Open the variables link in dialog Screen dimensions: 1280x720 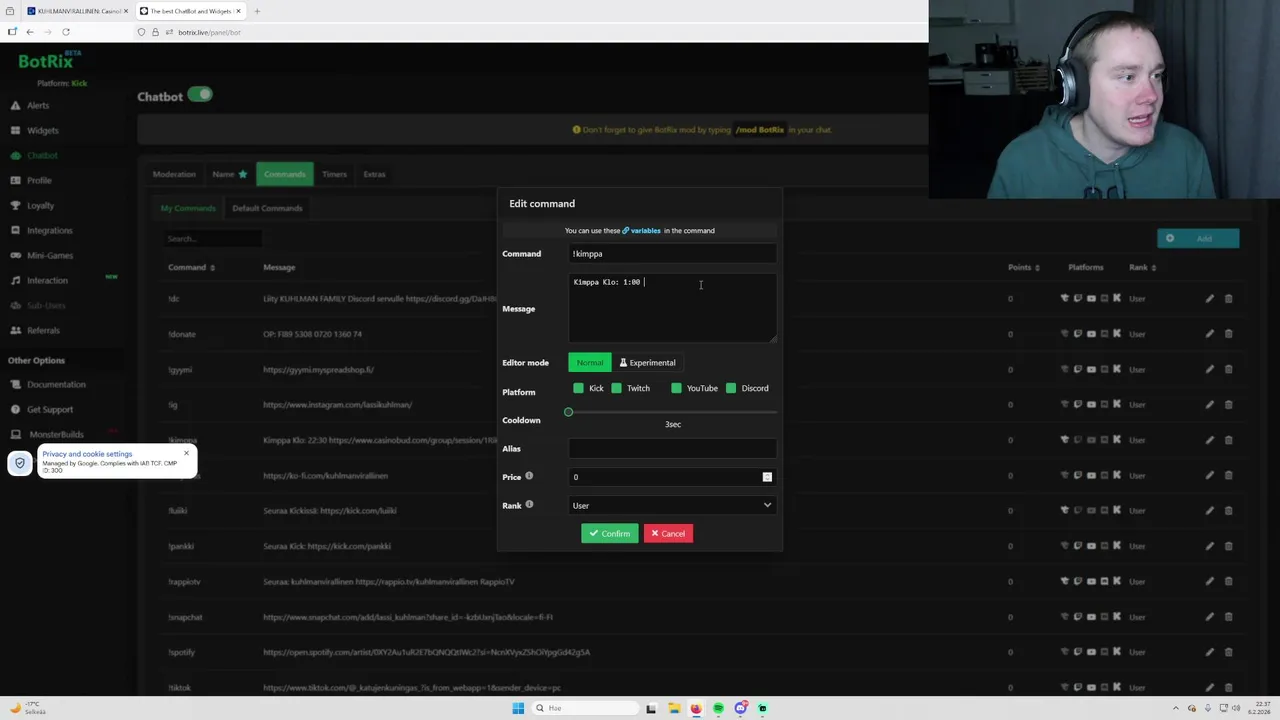[x=641, y=230]
